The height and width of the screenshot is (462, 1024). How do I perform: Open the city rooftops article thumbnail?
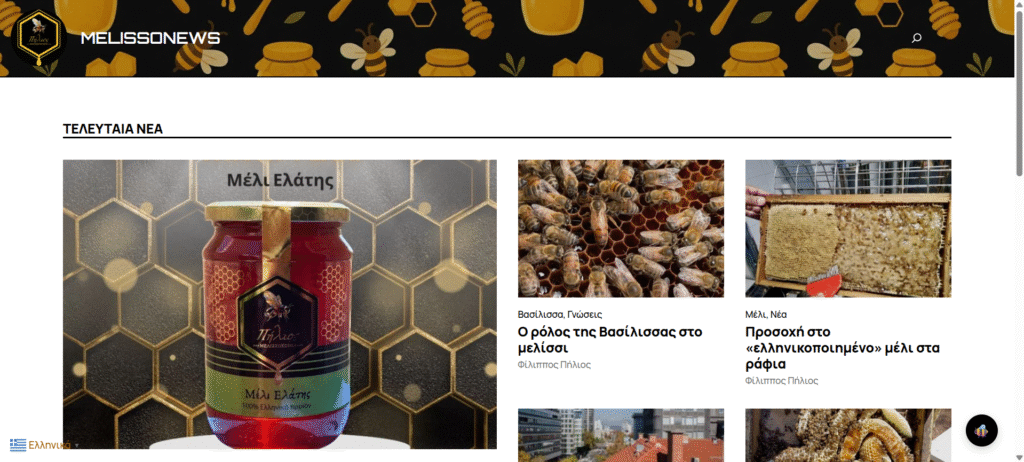tap(620, 435)
